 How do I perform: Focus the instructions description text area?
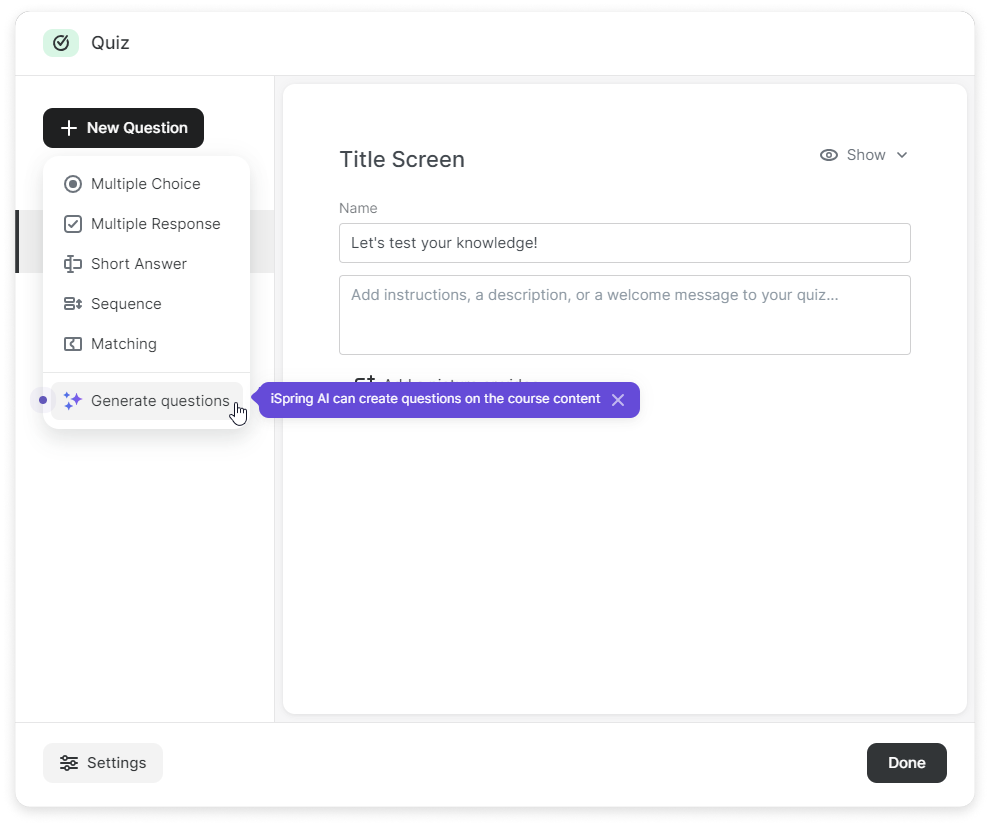coord(624,315)
